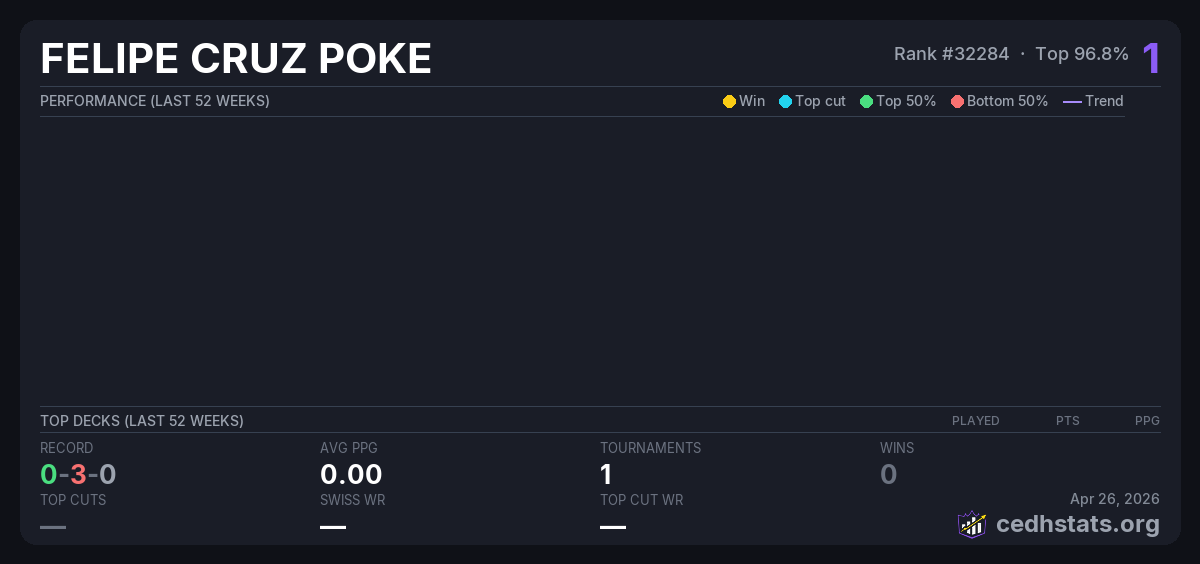Click the large purple number 1 badge
This screenshot has height=564, width=1200.
pos(1151,59)
